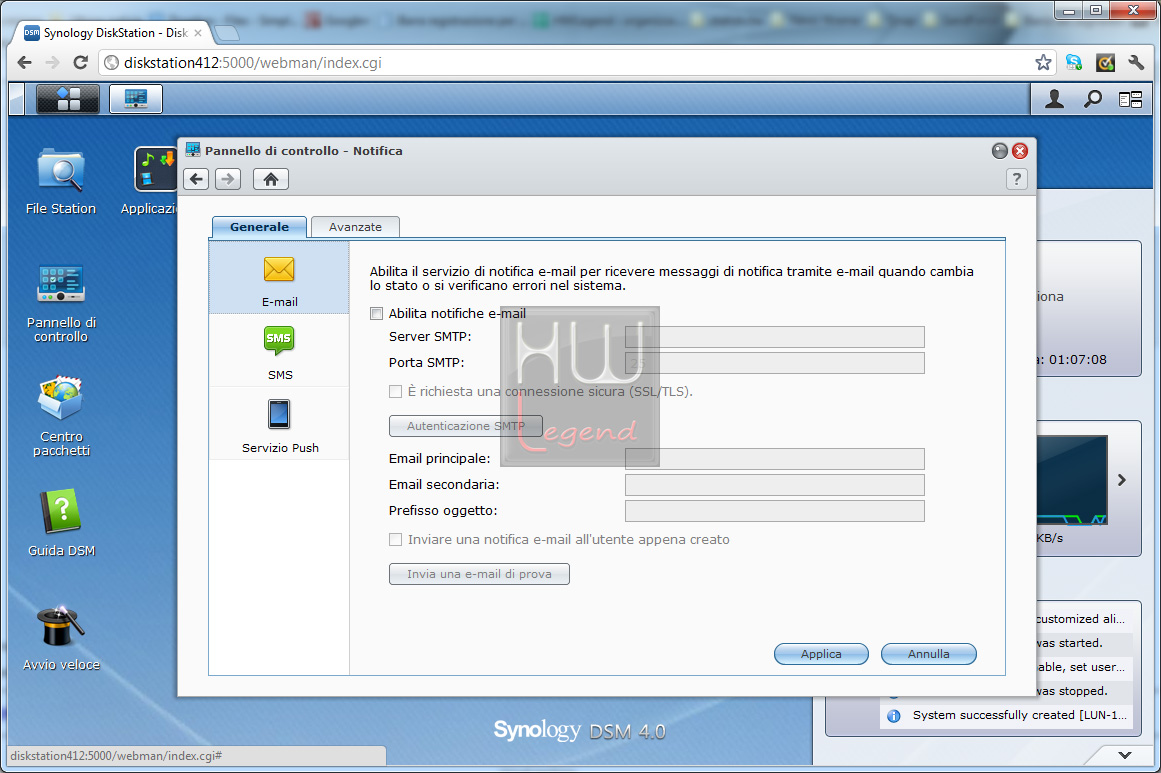The image size is (1161, 773).
Task: Click the log info icon
Action: pos(894,716)
